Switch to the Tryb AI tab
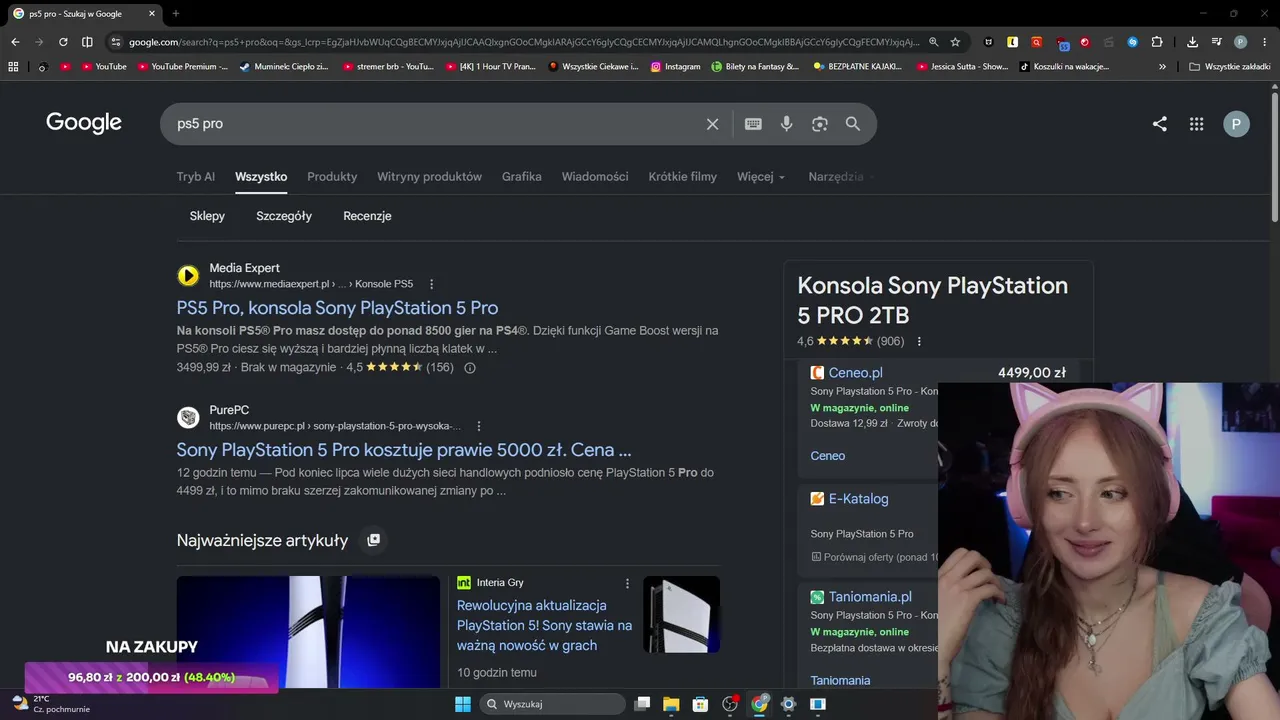1280x720 pixels. pyautogui.click(x=196, y=177)
